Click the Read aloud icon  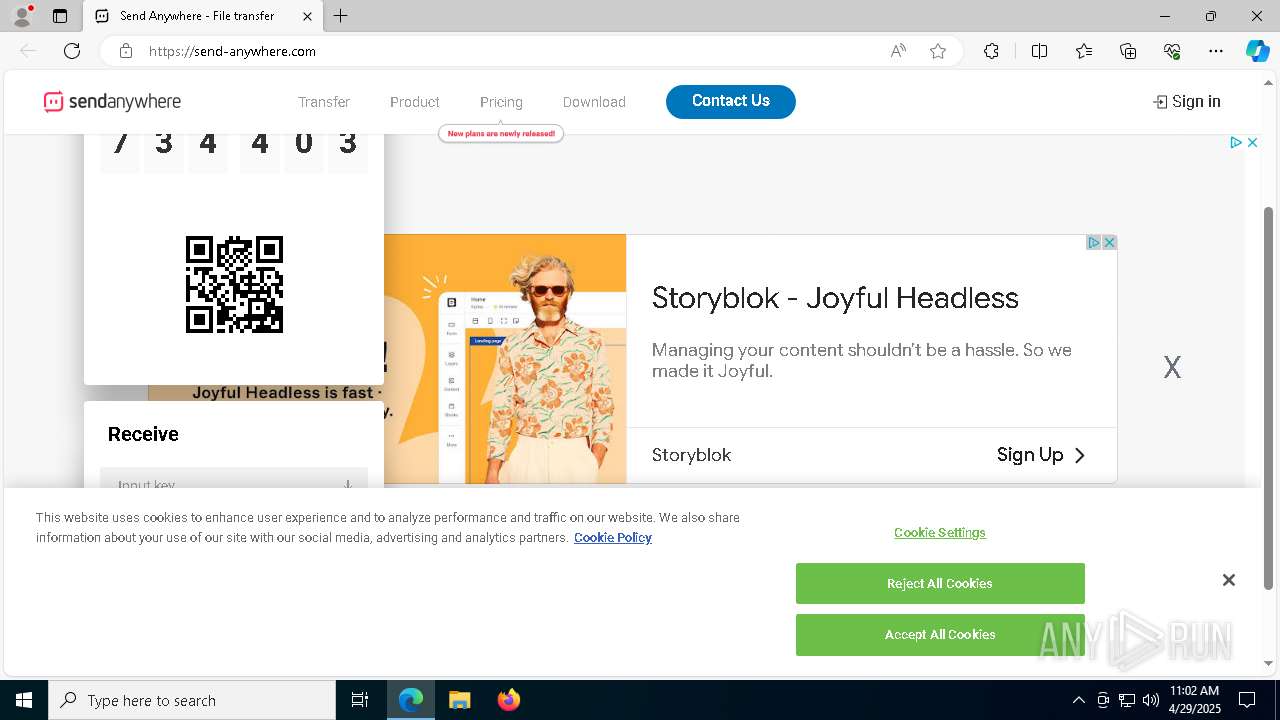tap(898, 51)
